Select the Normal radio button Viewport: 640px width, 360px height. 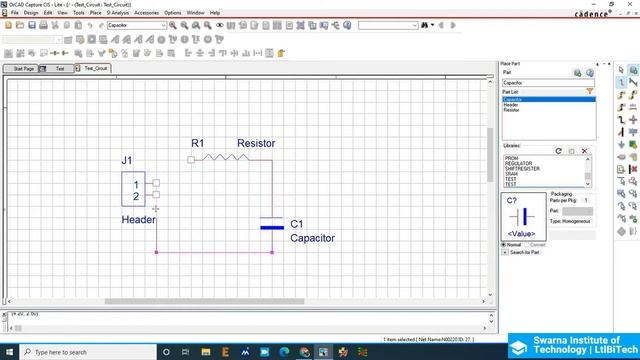click(x=504, y=245)
